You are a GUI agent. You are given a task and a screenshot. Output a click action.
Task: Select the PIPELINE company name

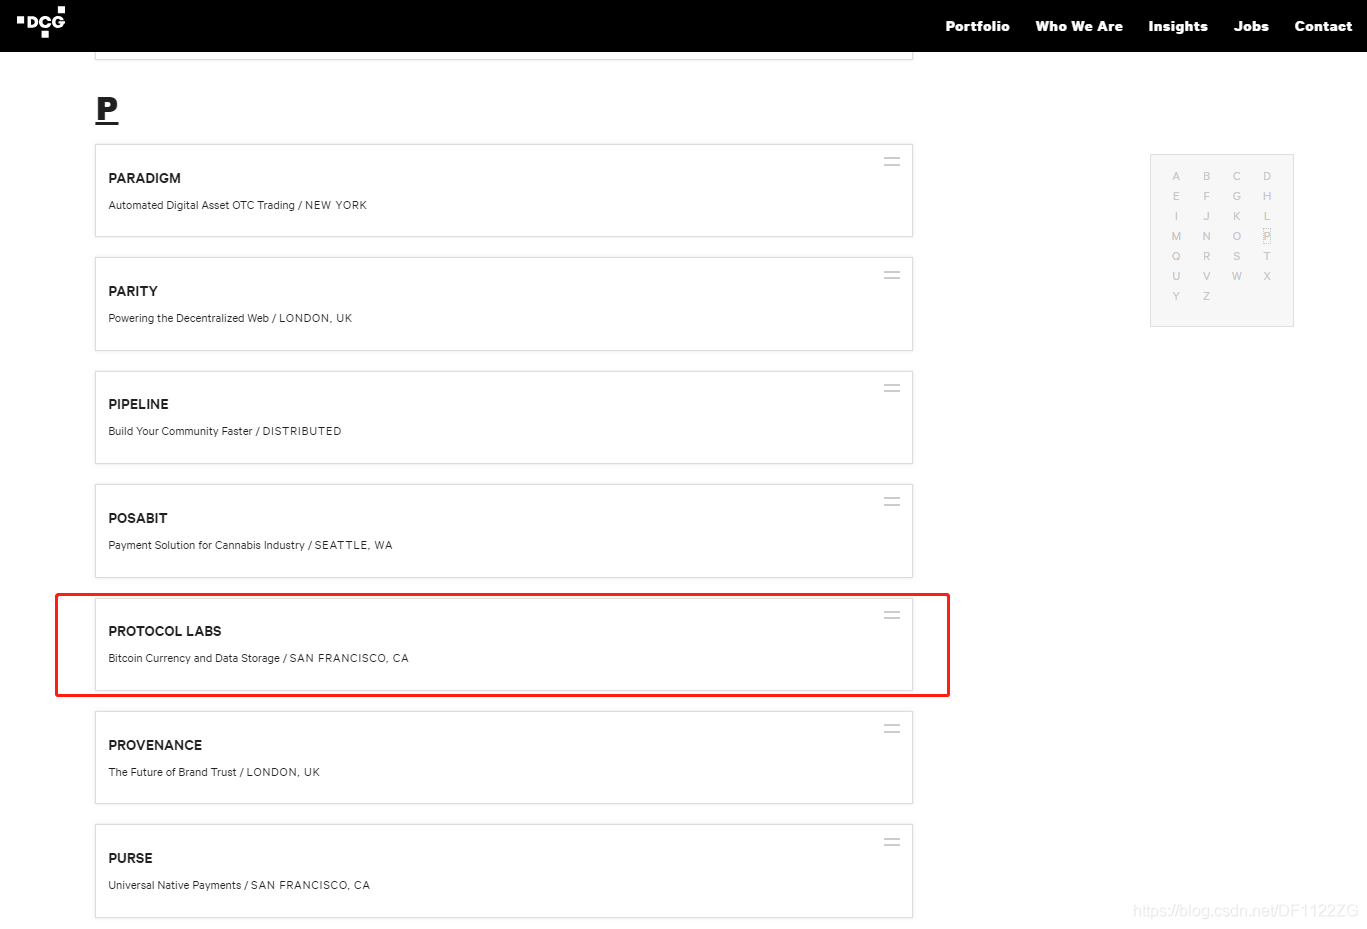(138, 404)
